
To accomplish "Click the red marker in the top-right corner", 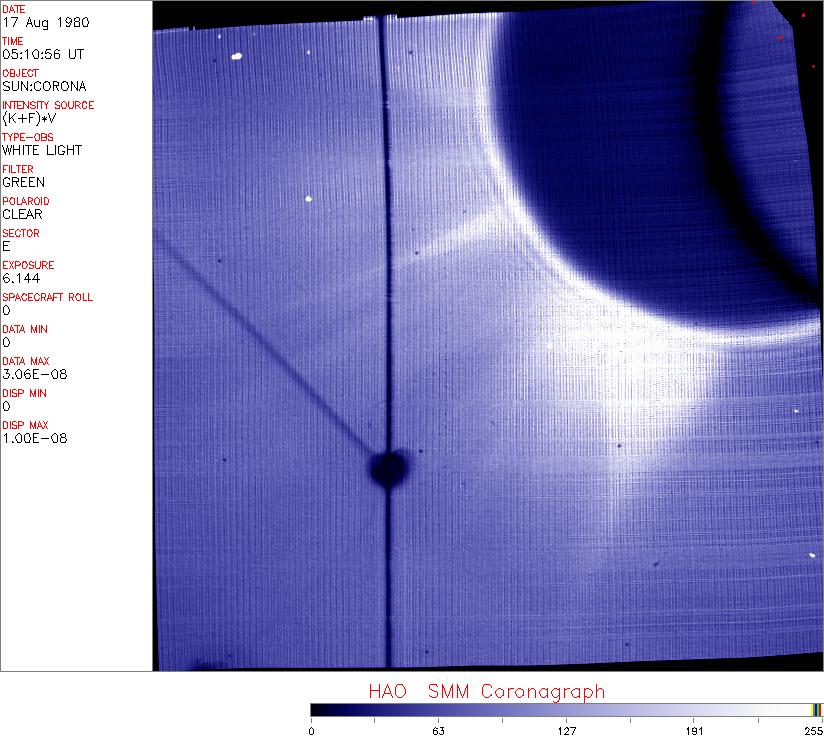I will tap(803, 15).
